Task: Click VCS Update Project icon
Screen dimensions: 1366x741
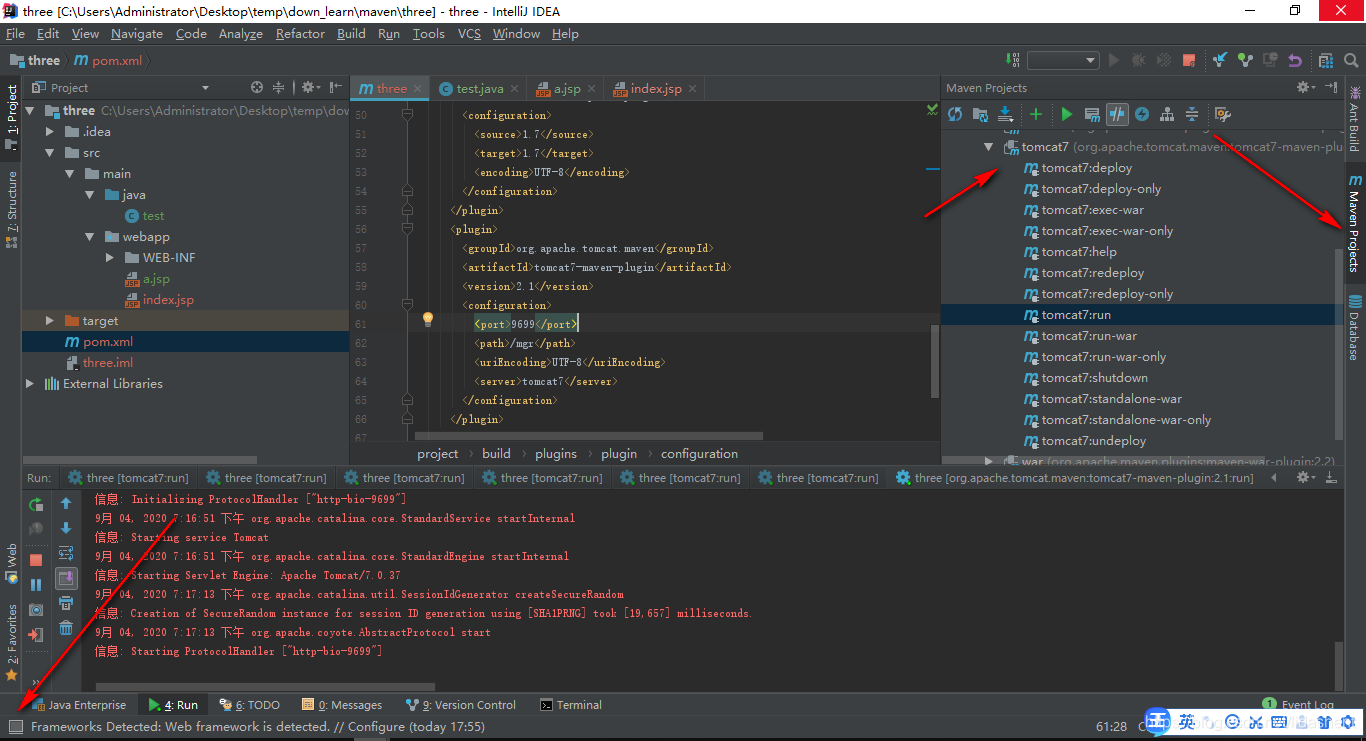Action: 1220,60
